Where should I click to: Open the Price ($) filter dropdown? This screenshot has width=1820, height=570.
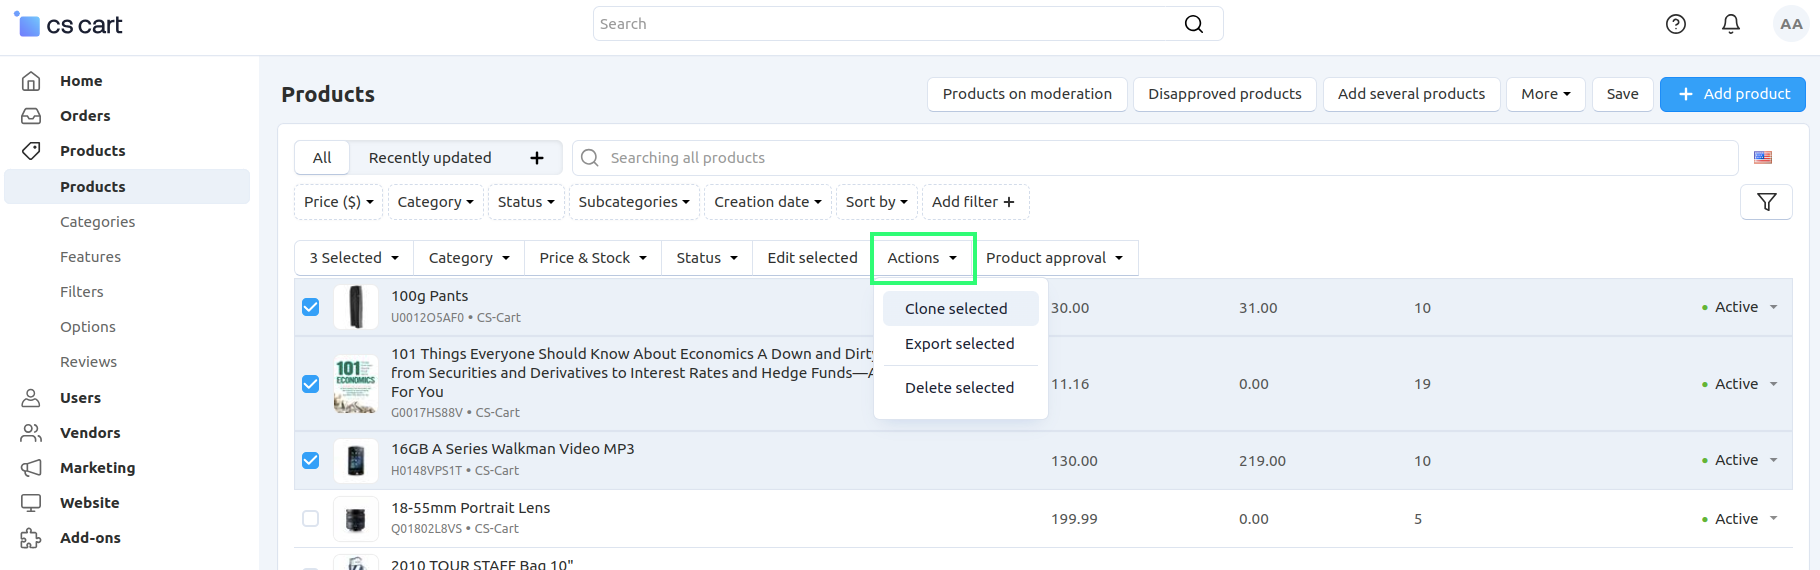339,202
